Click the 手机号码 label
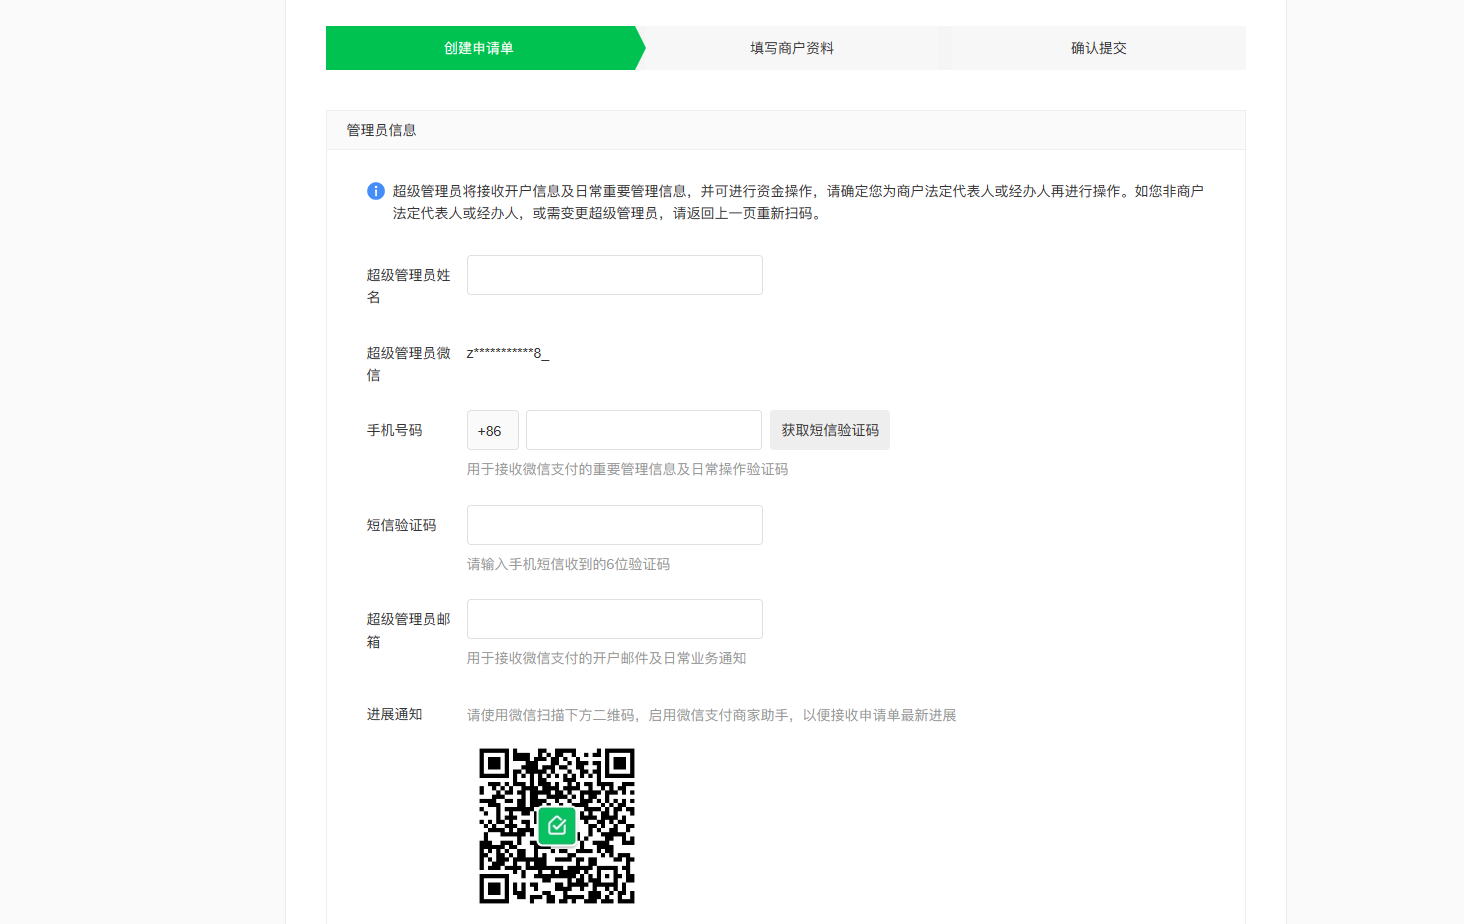The image size is (1464, 924). (x=394, y=430)
